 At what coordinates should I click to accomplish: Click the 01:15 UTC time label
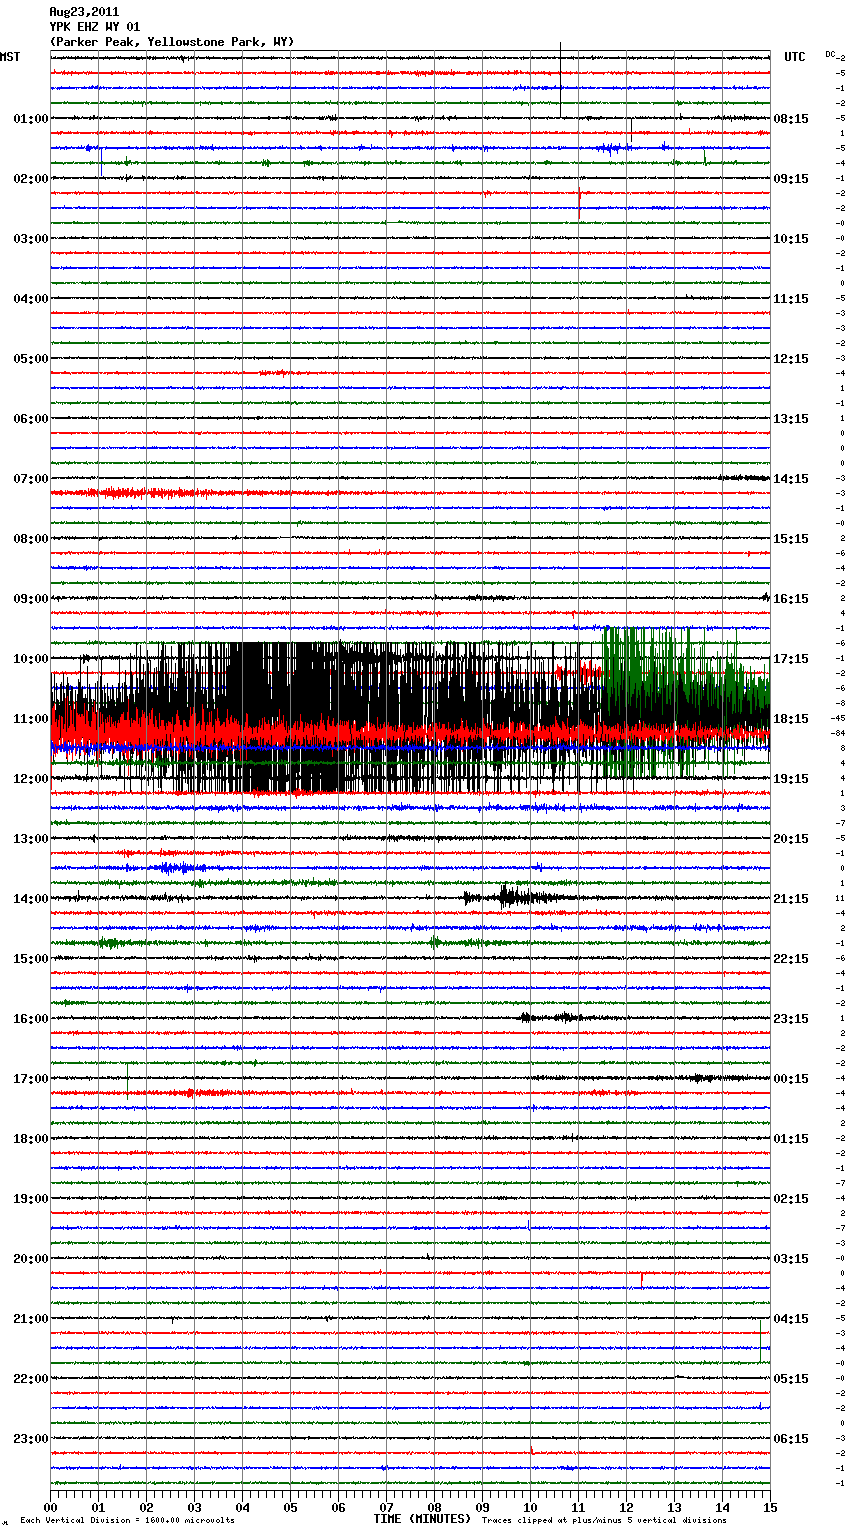pos(791,1139)
